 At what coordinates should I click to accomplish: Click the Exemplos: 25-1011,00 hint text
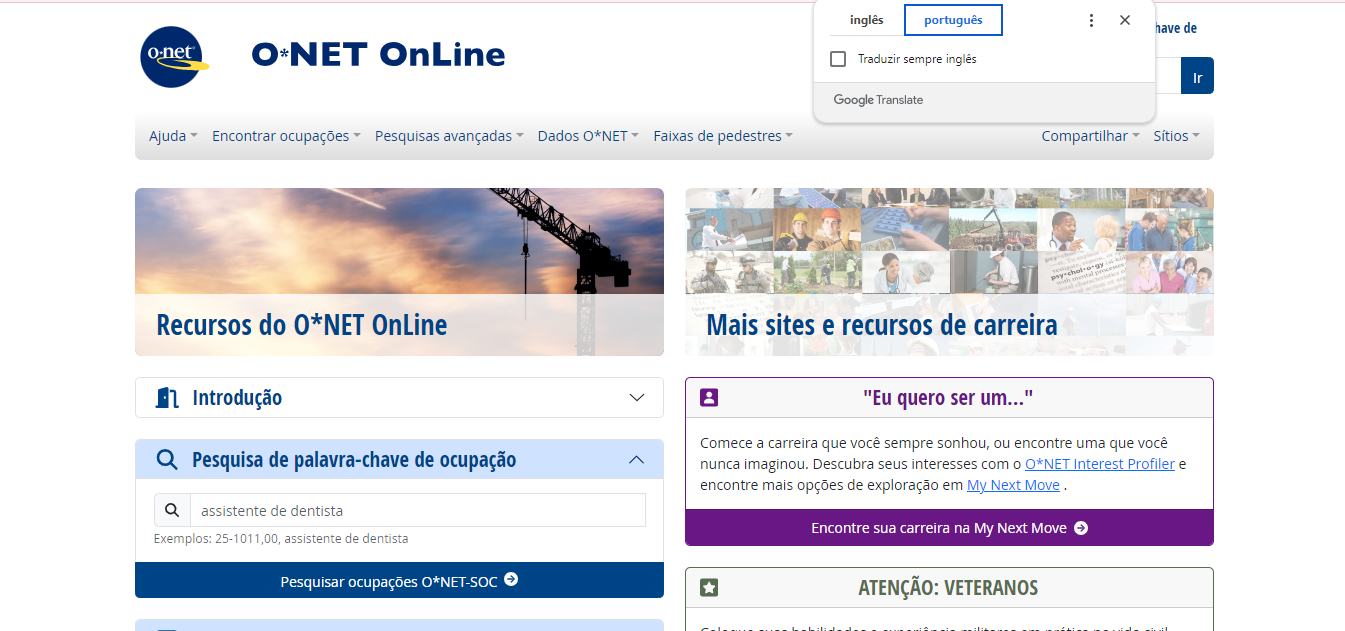tap(281, 538)
